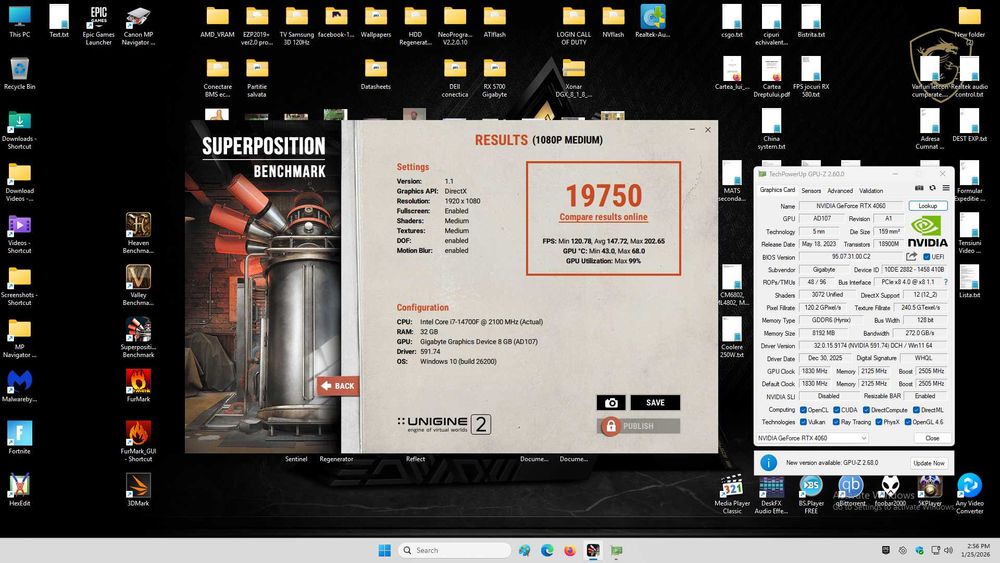This screenshot has width=1000, height=563.
Task: Click the taskbar Search box
Action: coord(454,550)
